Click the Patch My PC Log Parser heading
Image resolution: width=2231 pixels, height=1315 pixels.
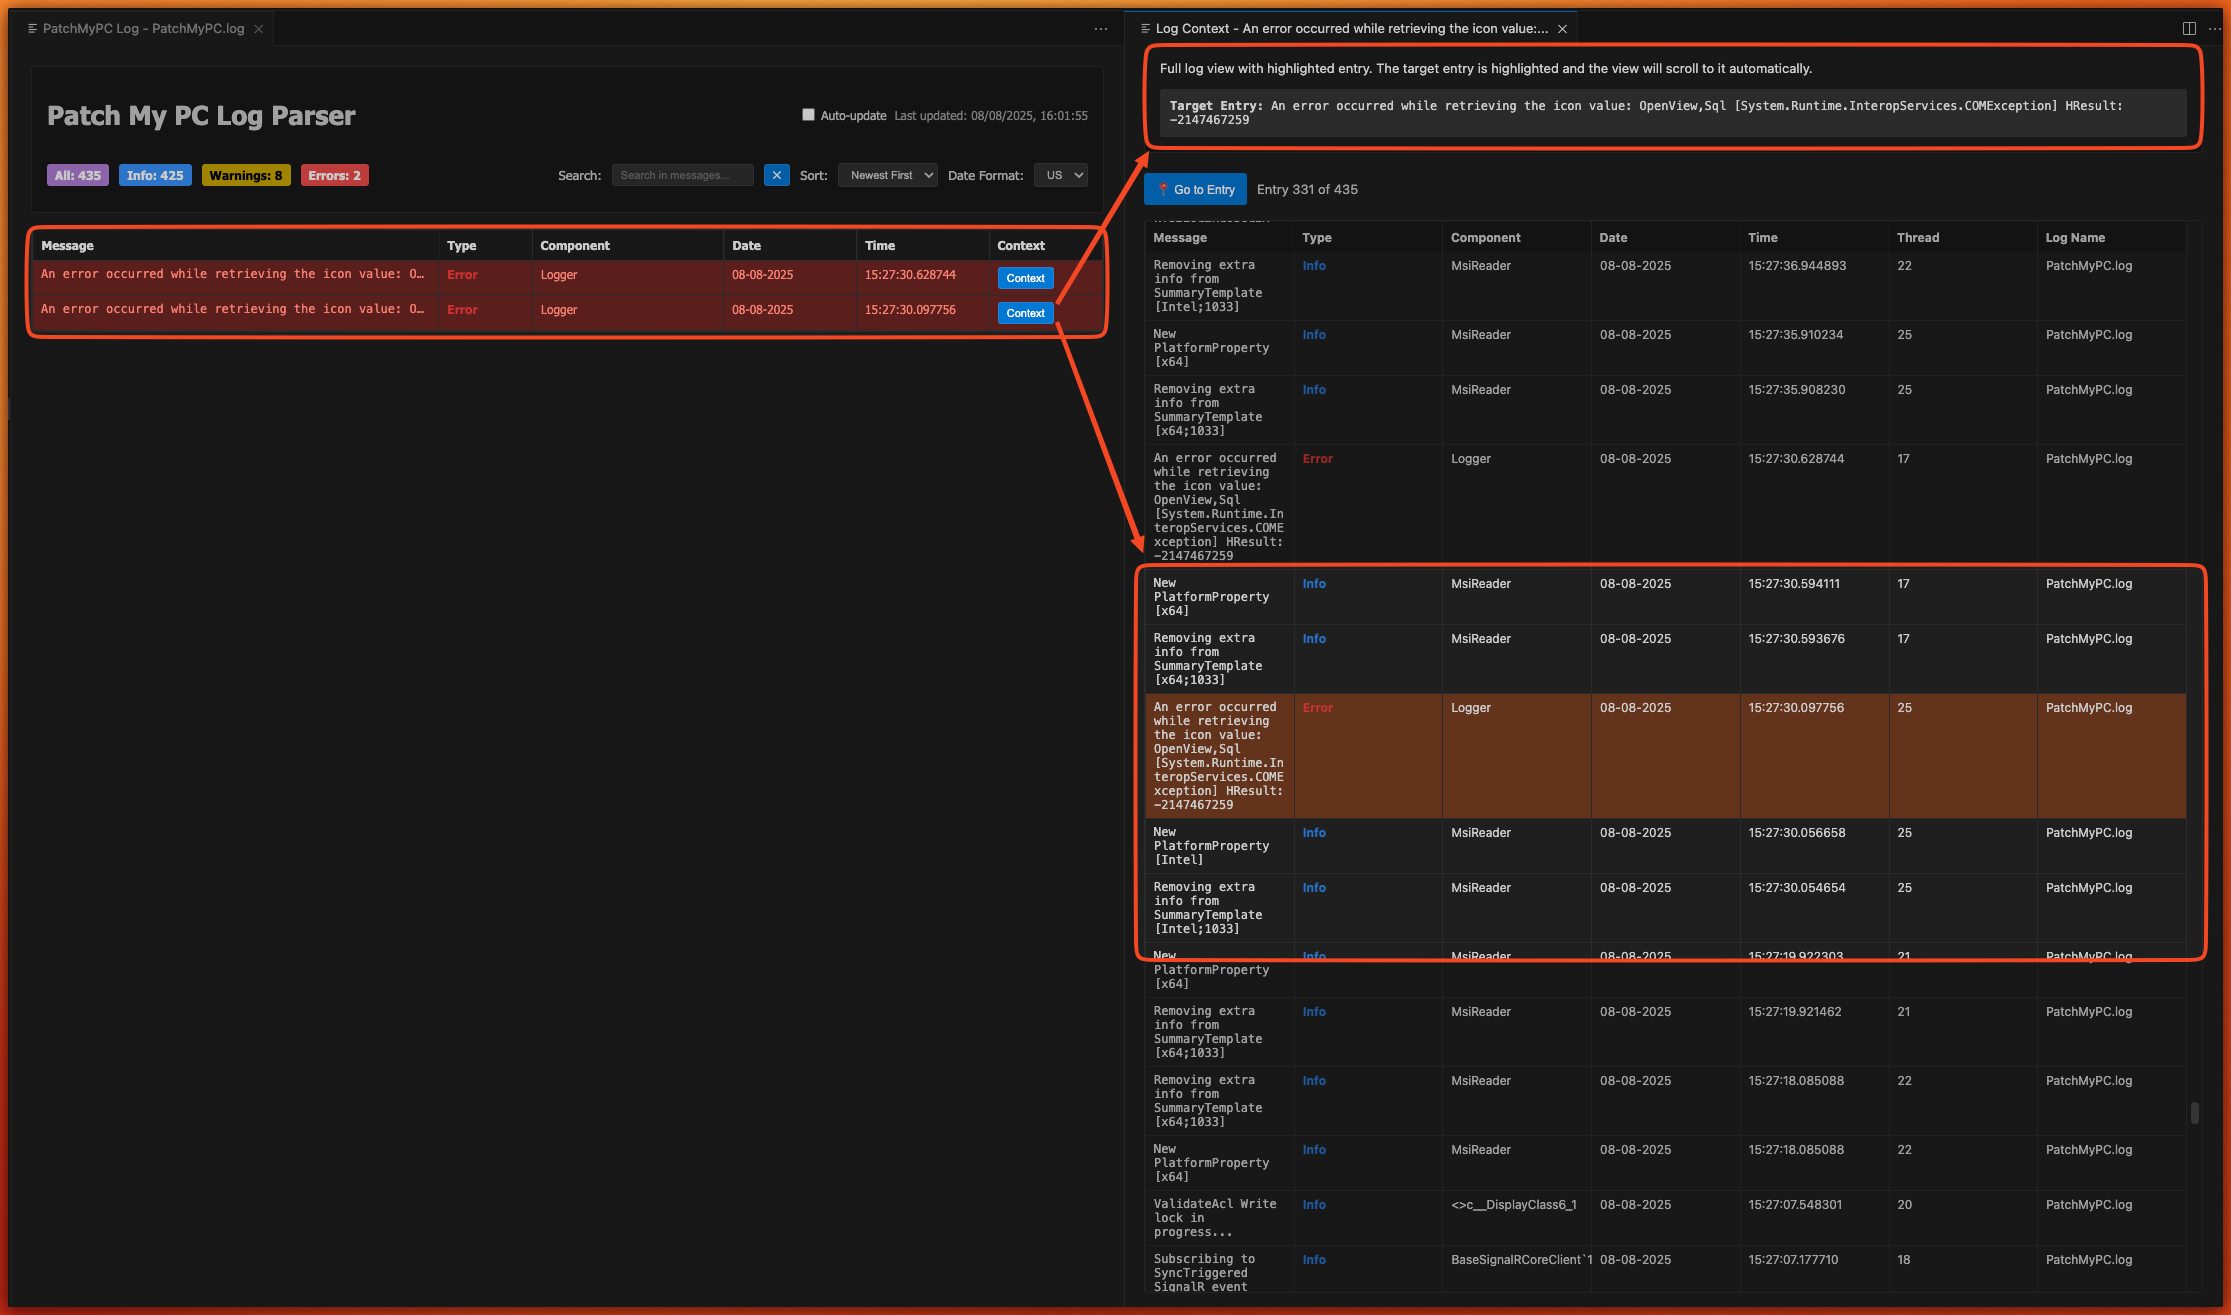[x=201, y=116]
